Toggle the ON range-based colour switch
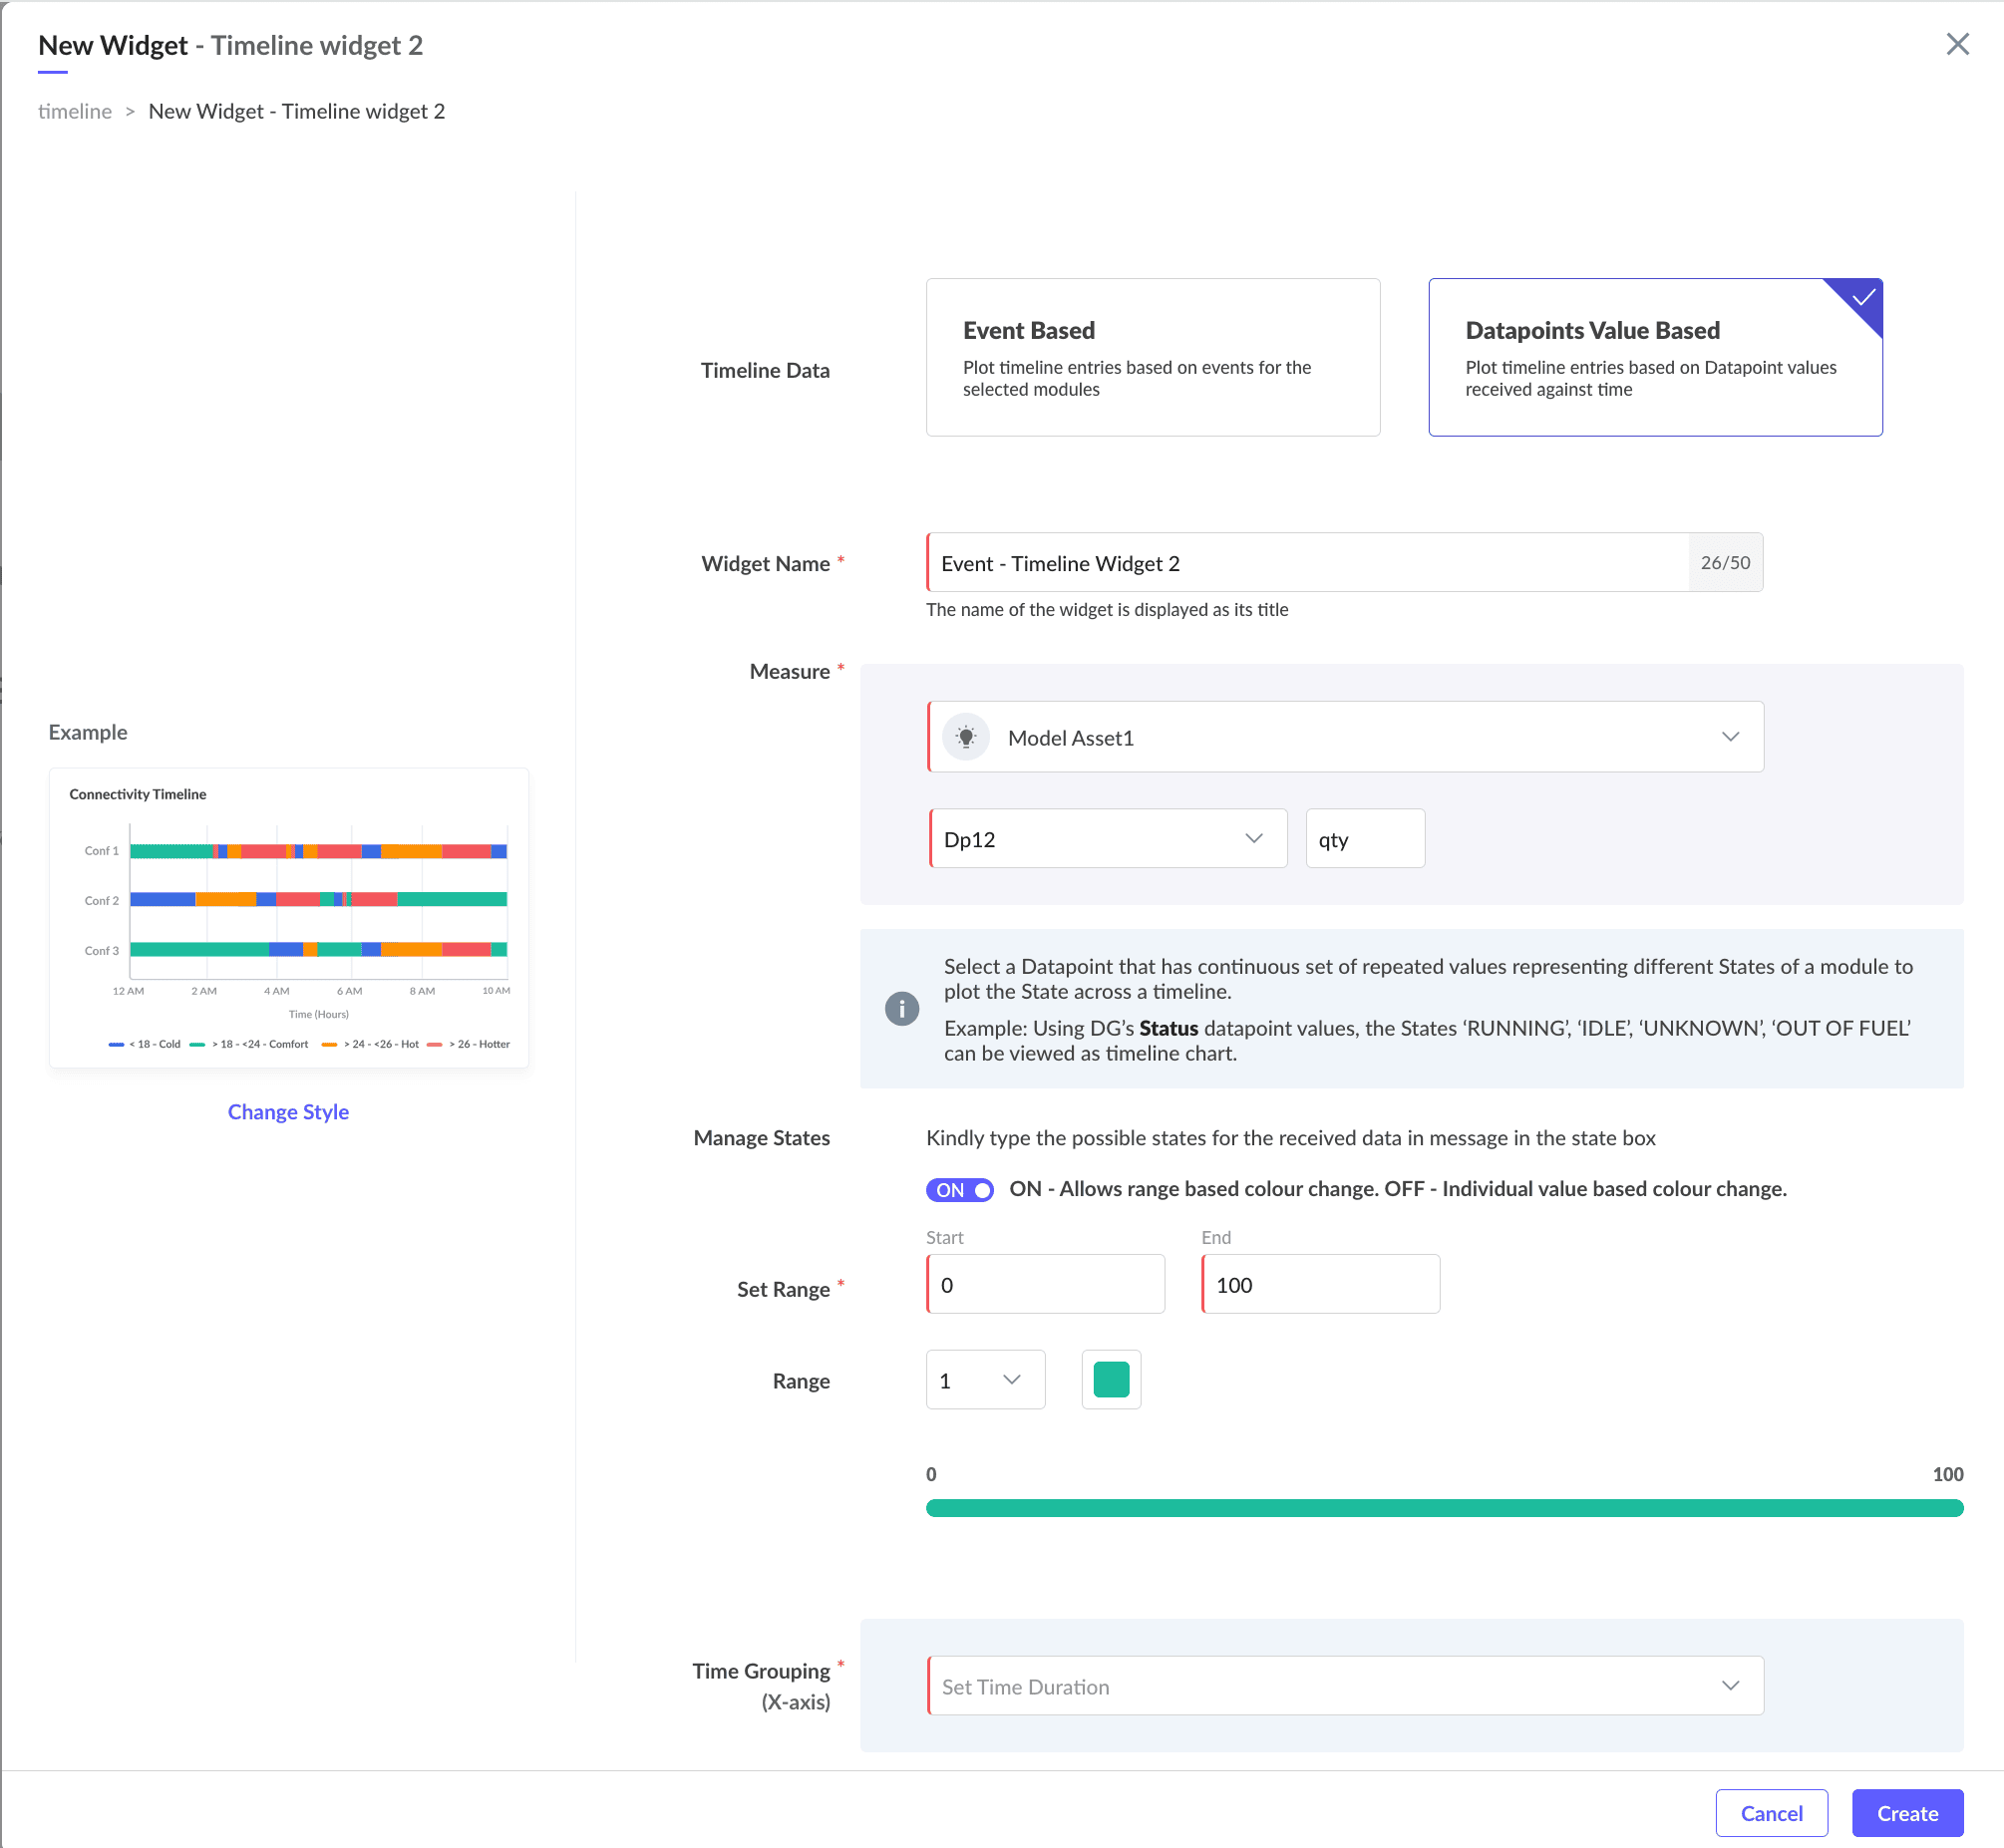 959,1190
